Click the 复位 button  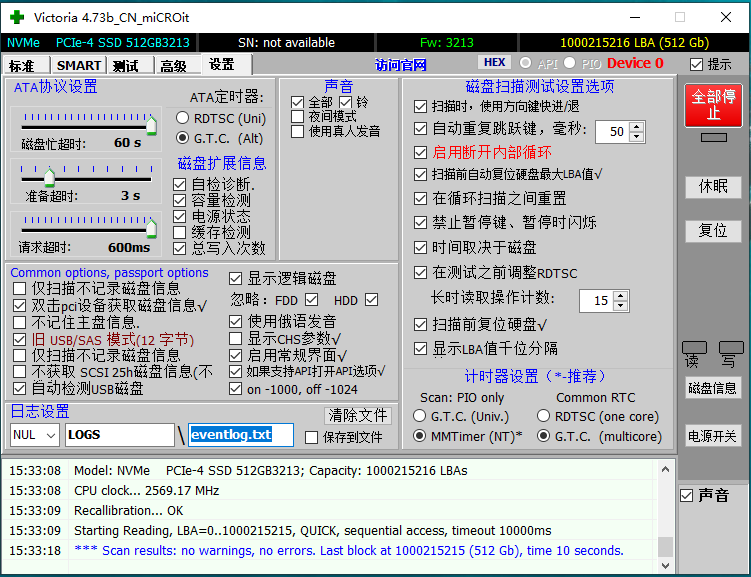[x=713, y=231]
